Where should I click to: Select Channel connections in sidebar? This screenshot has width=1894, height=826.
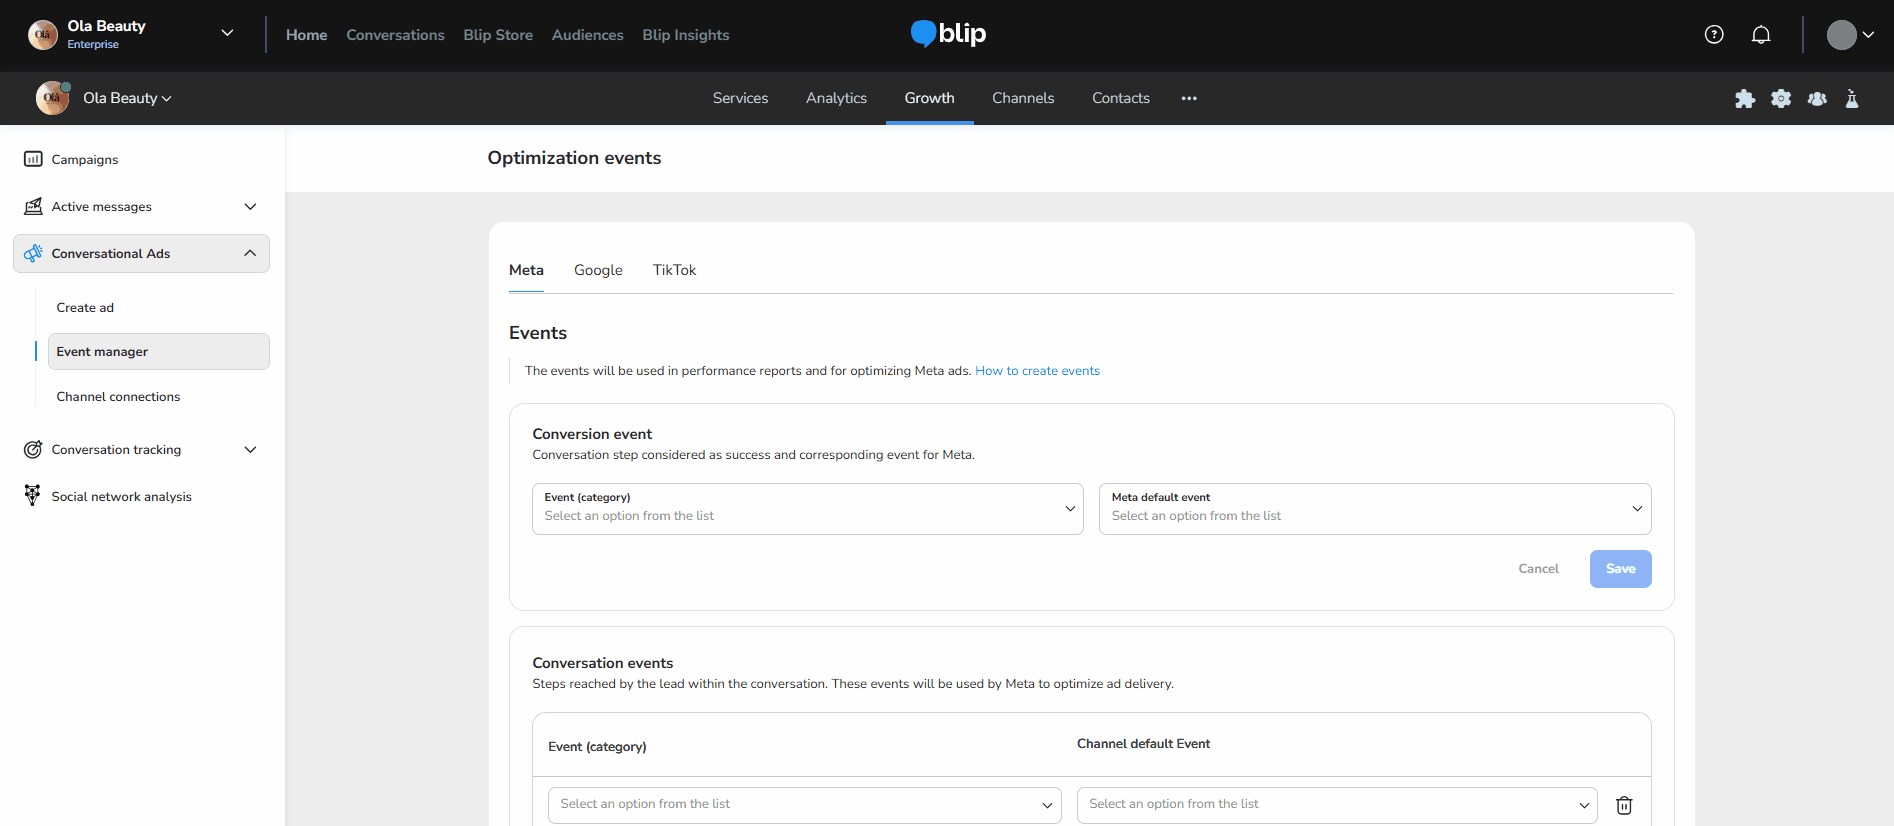(x=118, y=397)
